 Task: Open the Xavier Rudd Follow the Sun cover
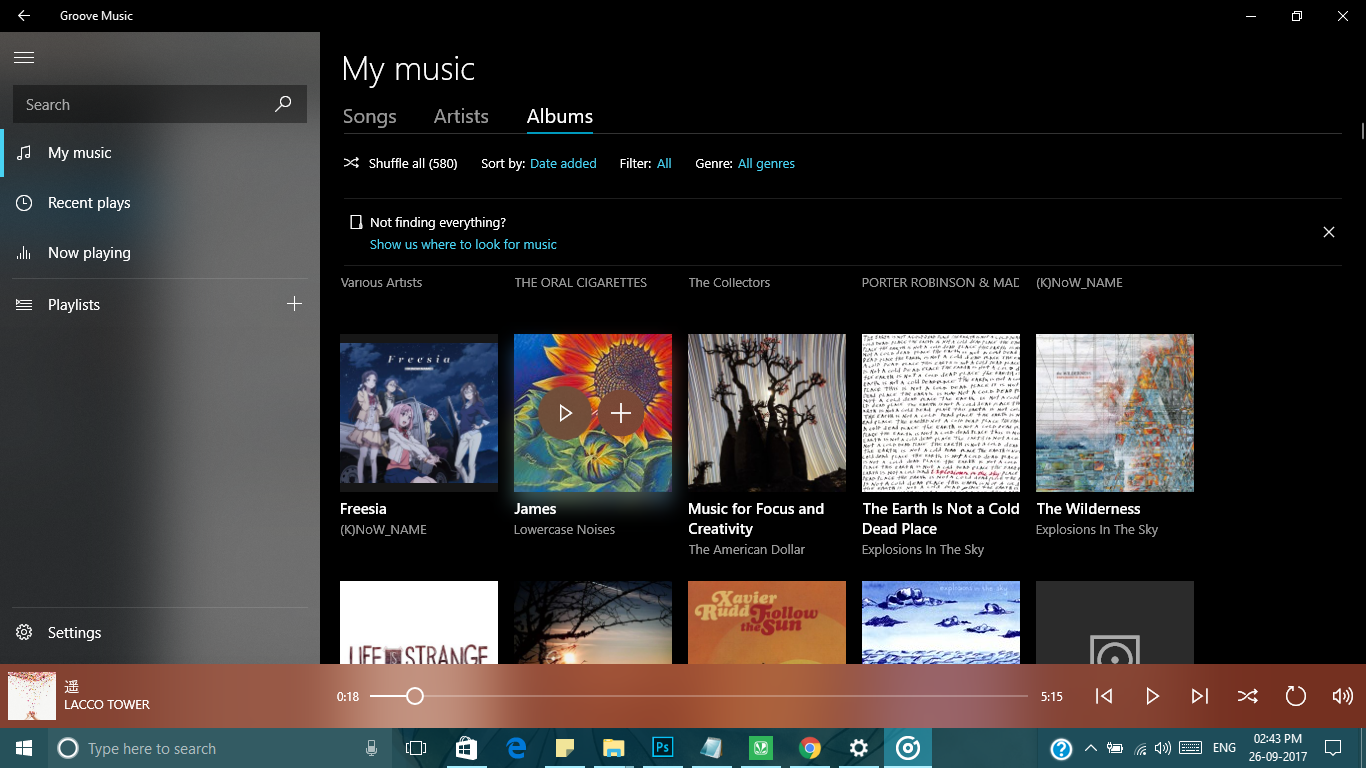pos(767,622)
